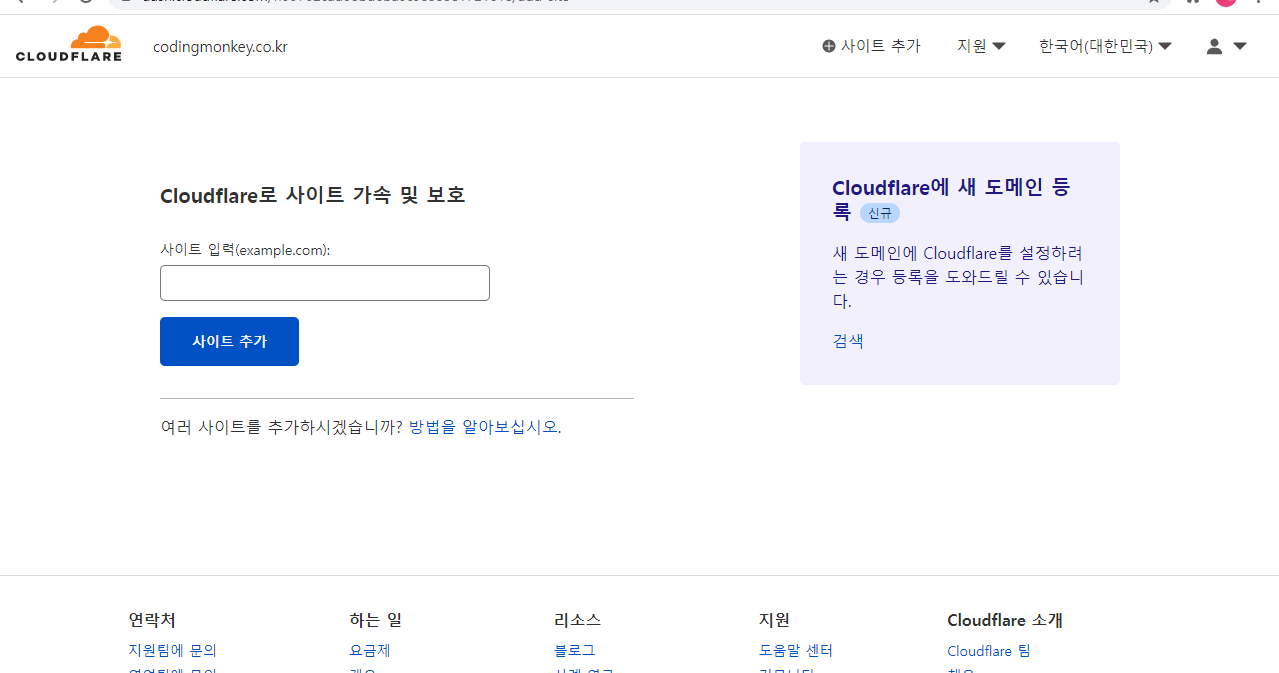Click the Cloudflare 소개 footer heading
Viewport: 1279px width, 673px height.
[1005, 620]
